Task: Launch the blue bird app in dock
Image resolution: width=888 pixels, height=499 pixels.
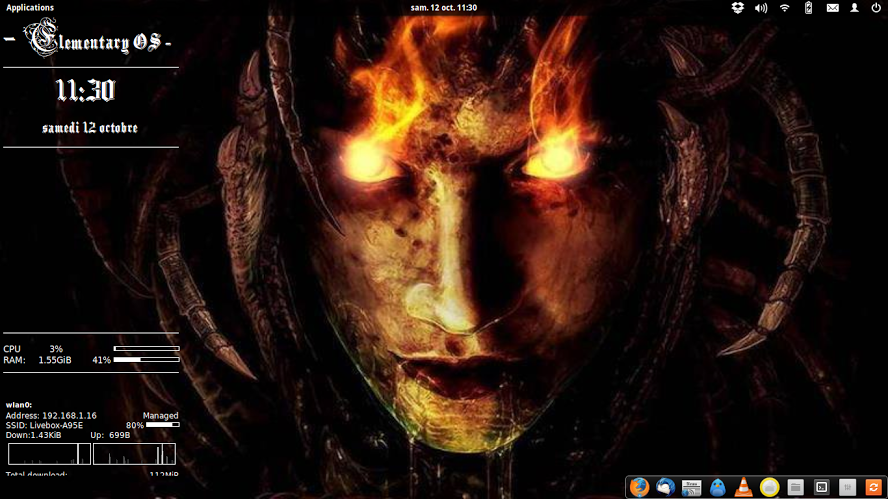Action: (x=718, y=487)
